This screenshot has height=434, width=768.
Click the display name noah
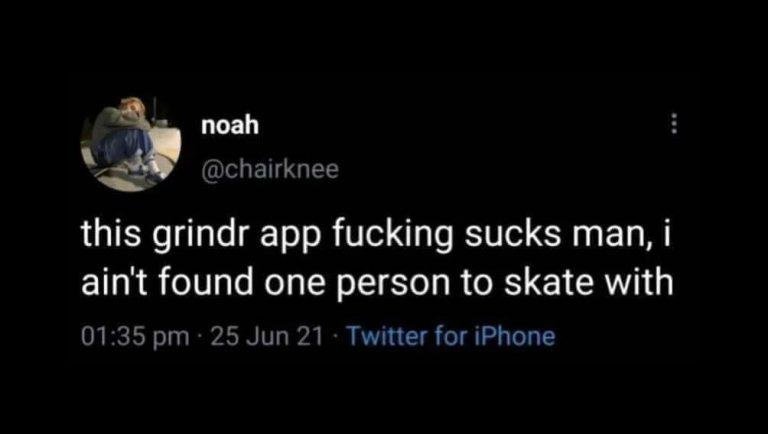(230, 125)
